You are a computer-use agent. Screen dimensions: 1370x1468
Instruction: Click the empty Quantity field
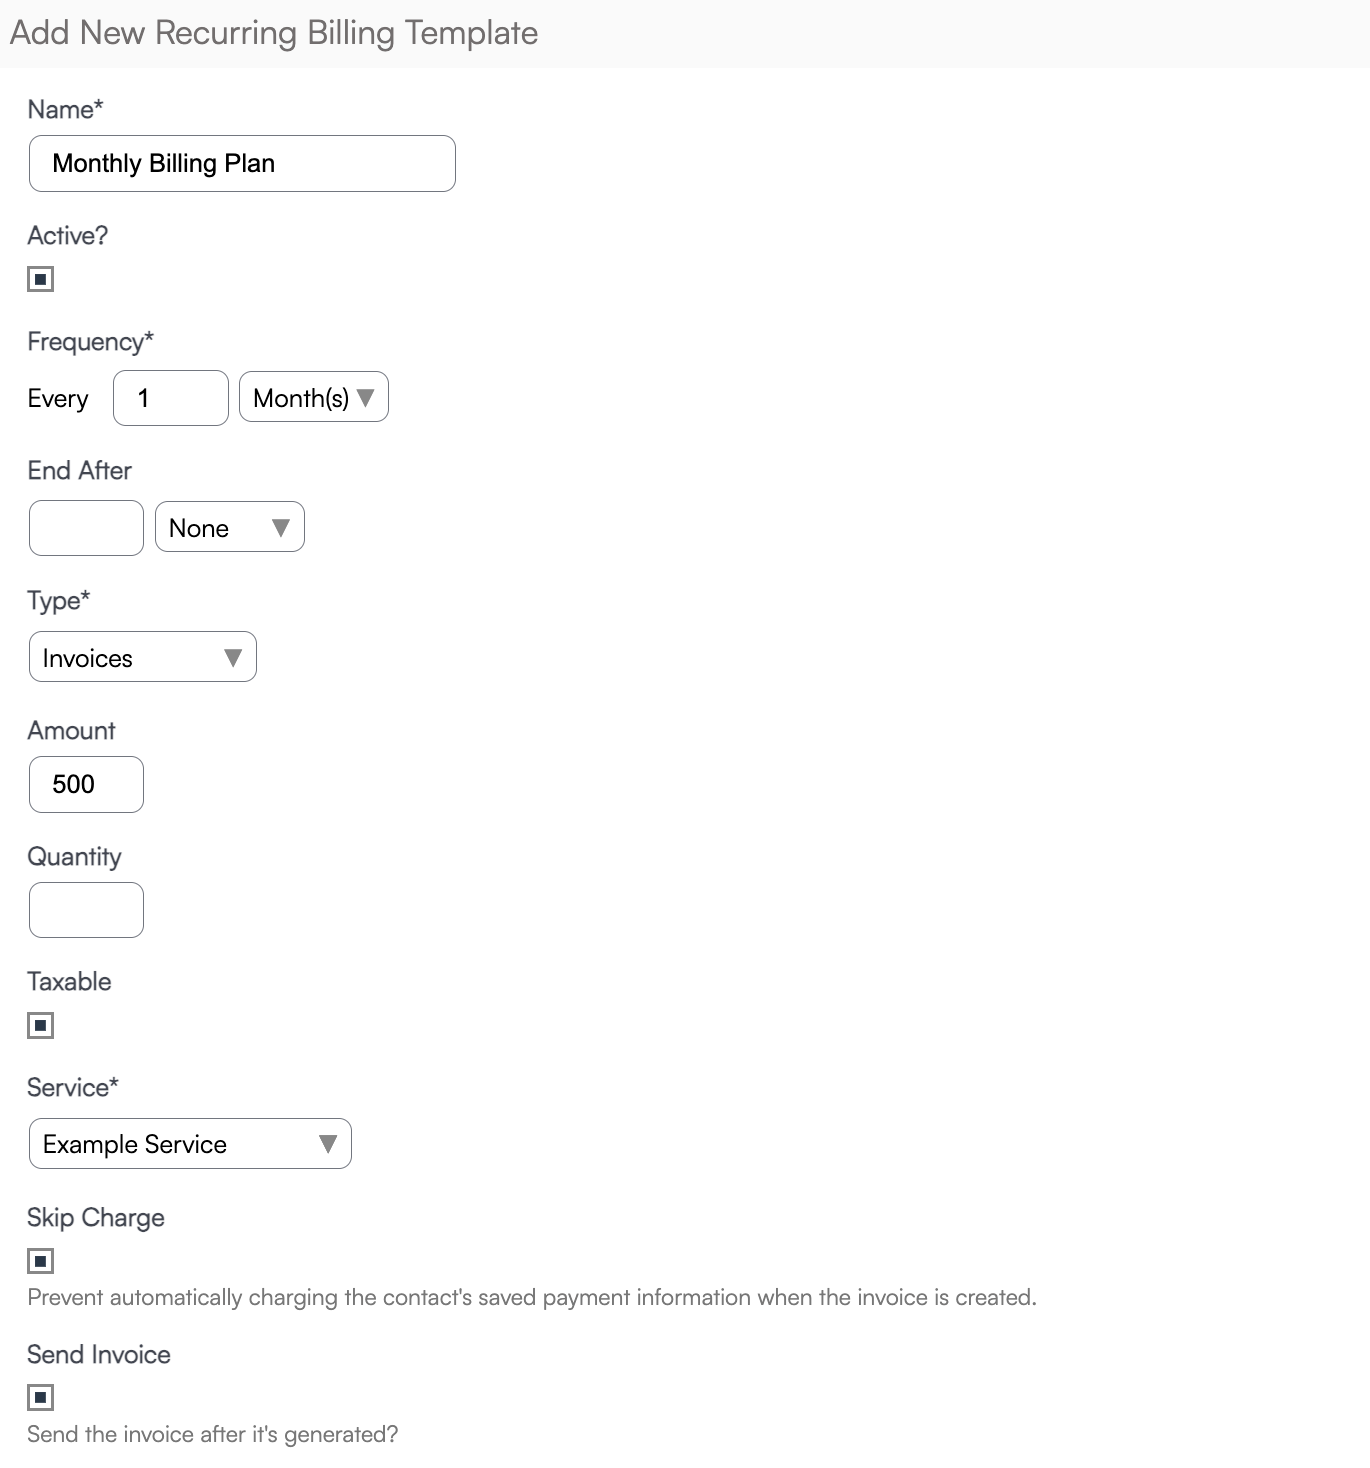pos(86,910)
